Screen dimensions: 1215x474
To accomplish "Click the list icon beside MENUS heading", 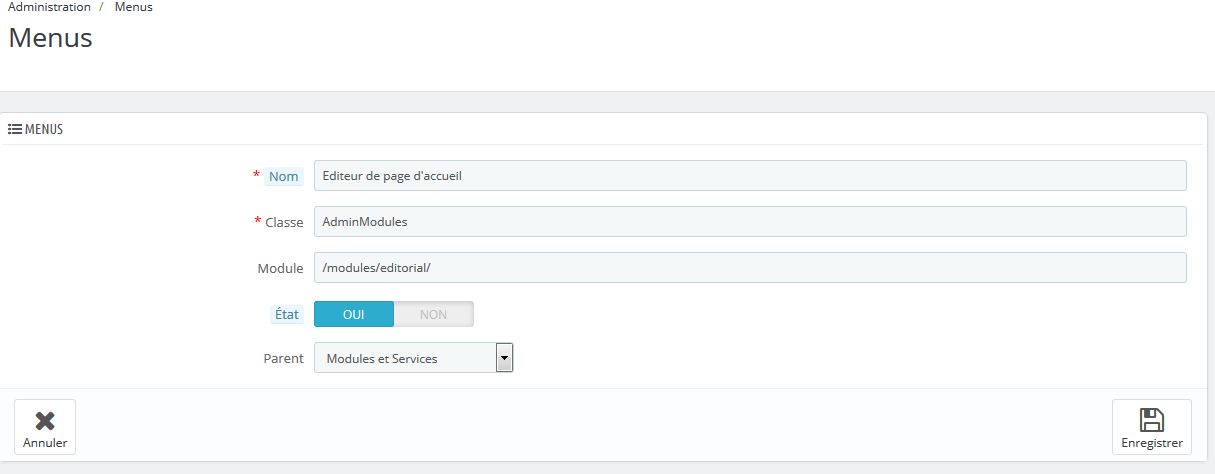I will click(x=15, y=129).
